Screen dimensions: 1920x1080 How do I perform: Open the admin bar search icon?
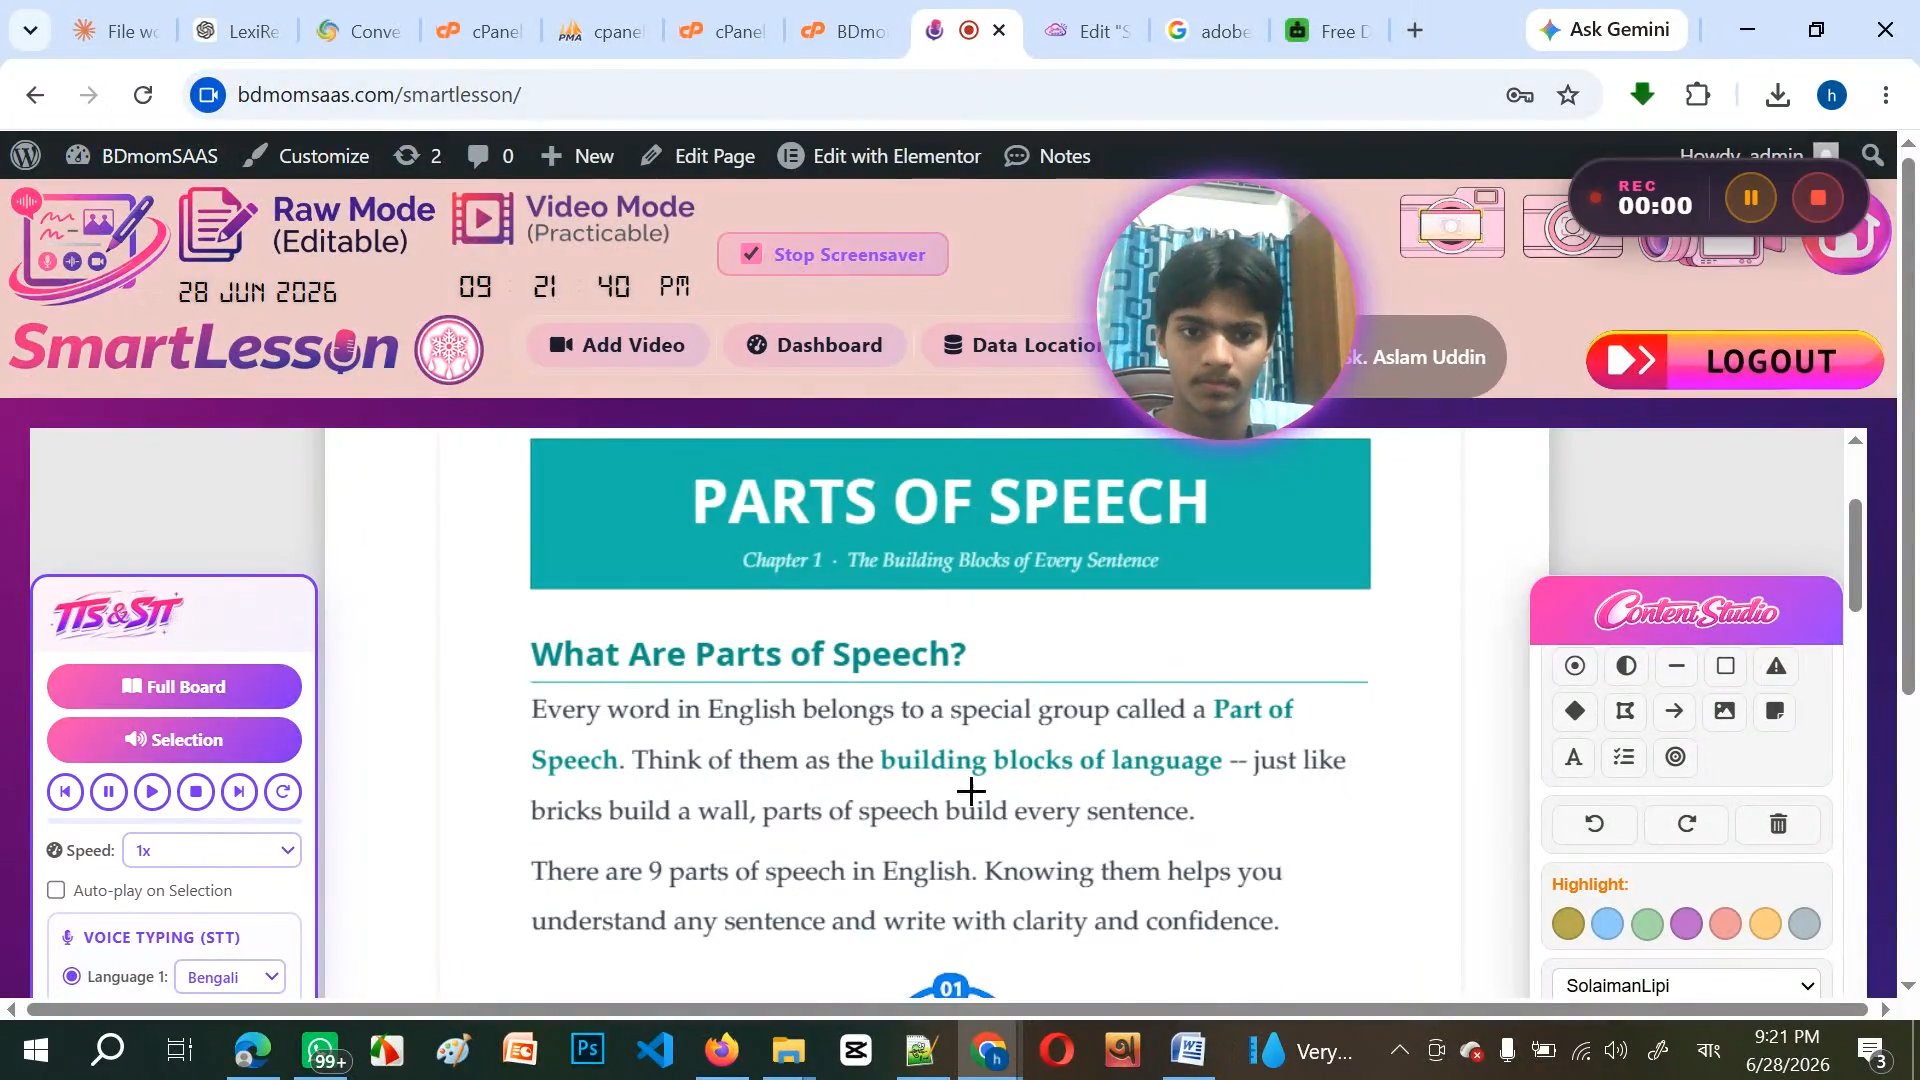click(x=1873, y=156)
